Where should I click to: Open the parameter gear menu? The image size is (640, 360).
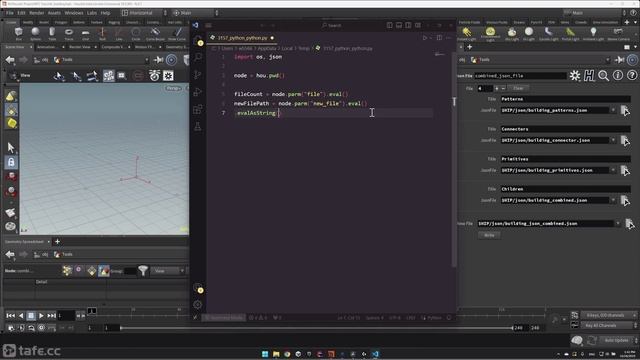coord(575,76)
